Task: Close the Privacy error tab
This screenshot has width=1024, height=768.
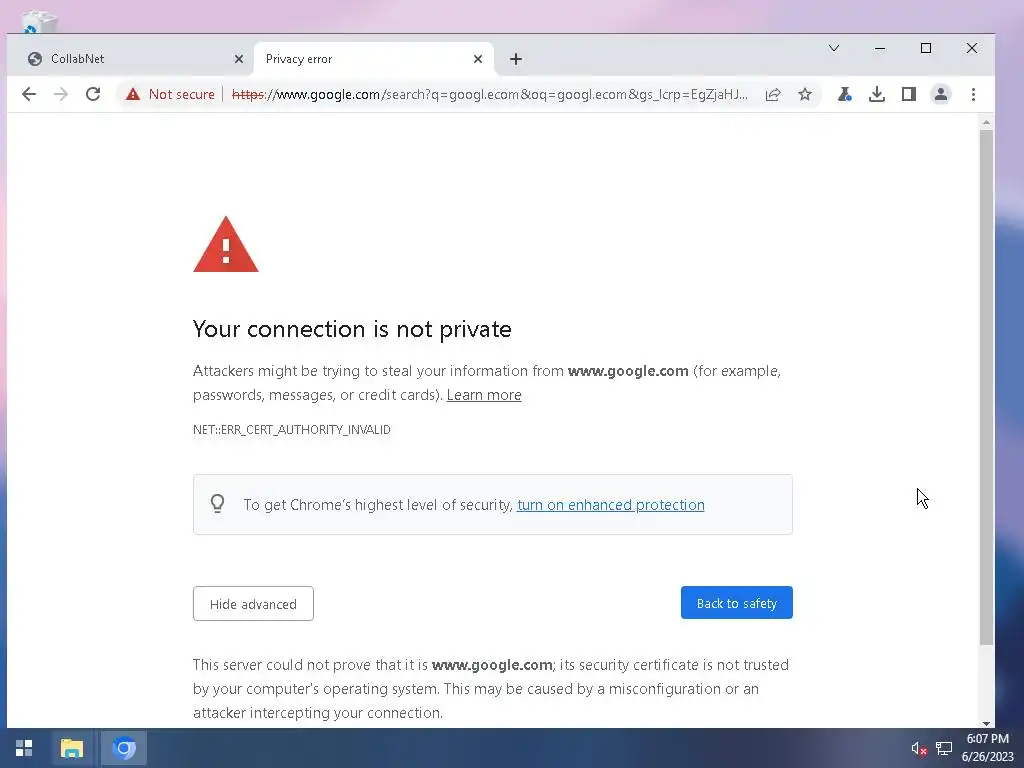Action: pyautogui.click(x=477, y=59)
